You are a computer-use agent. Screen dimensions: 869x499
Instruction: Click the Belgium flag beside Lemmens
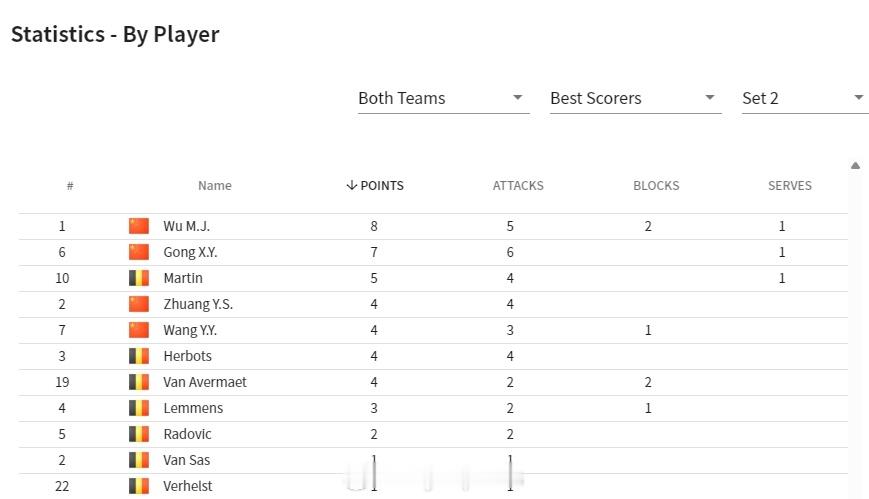pyautogui.click(x=139, y=408)
